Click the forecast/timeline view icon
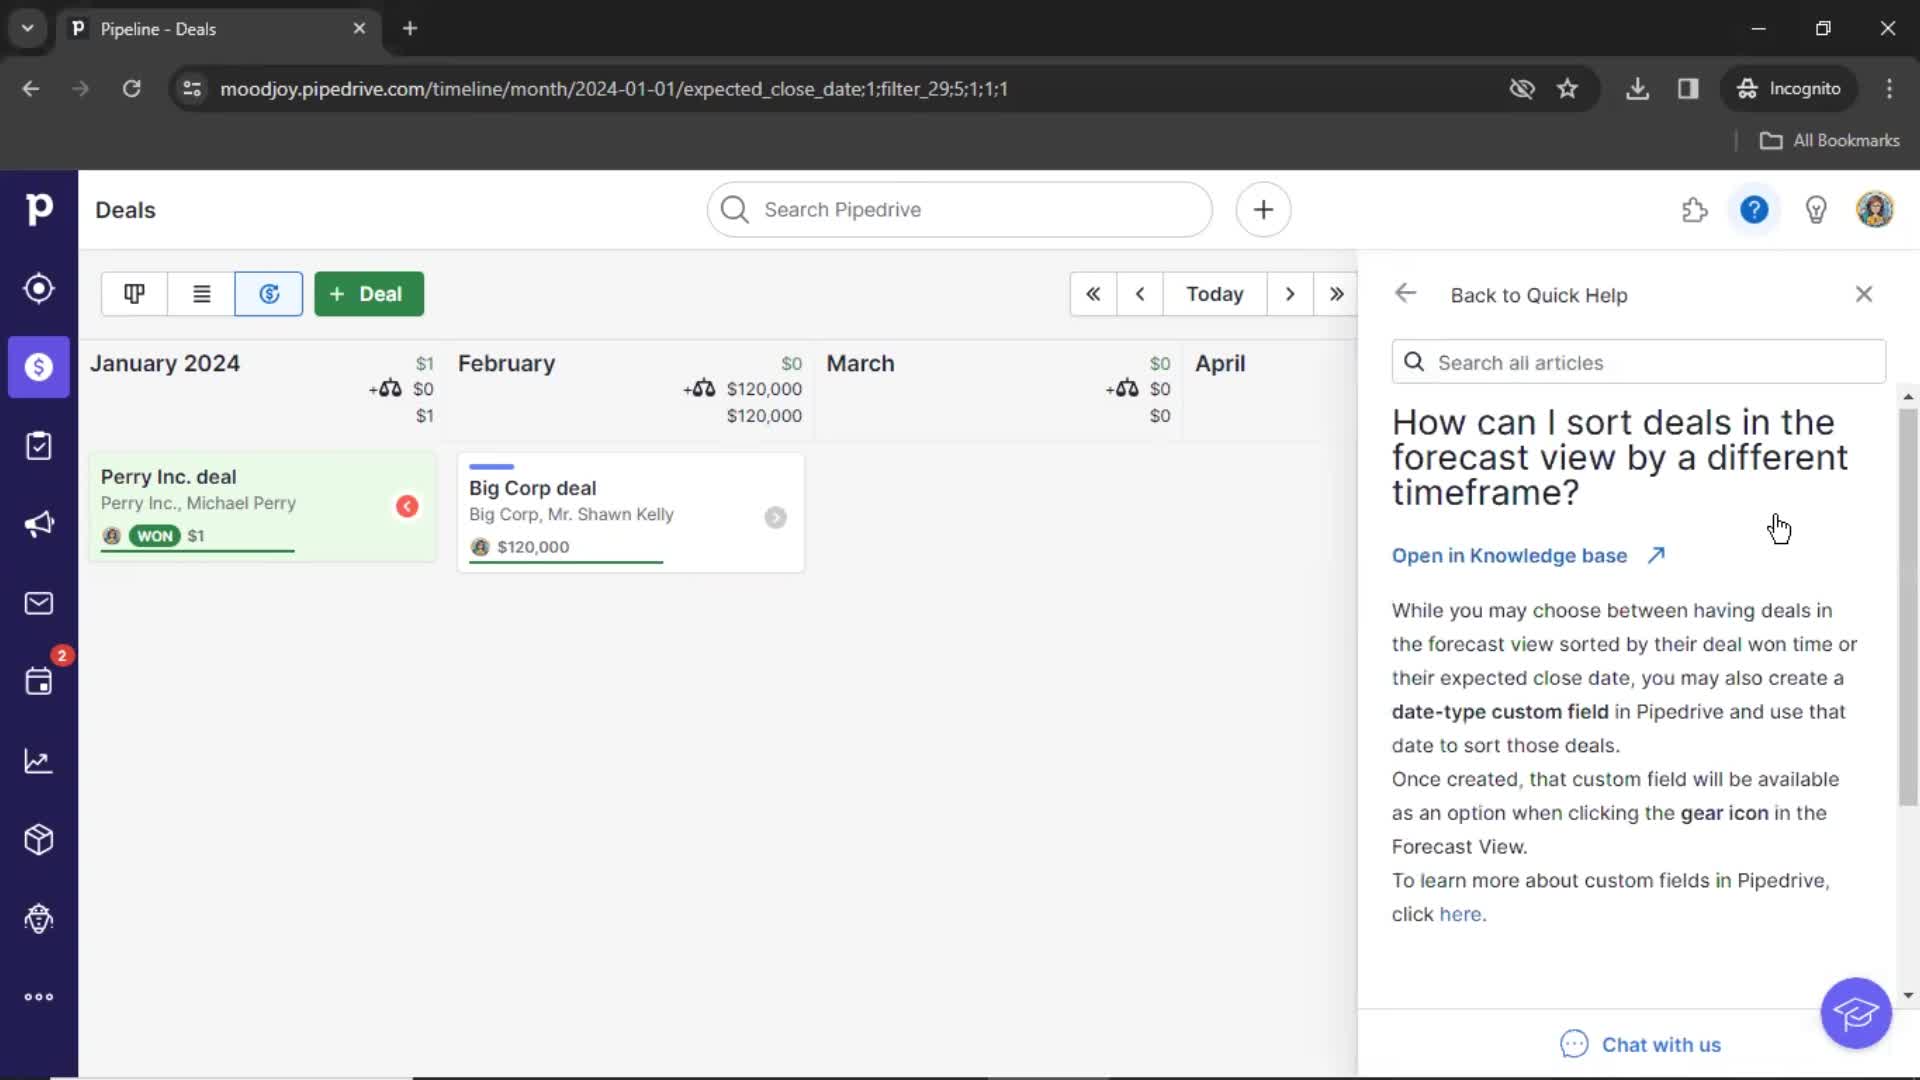This screenshot has height=1080, width=1920. (x=269, y=293)
